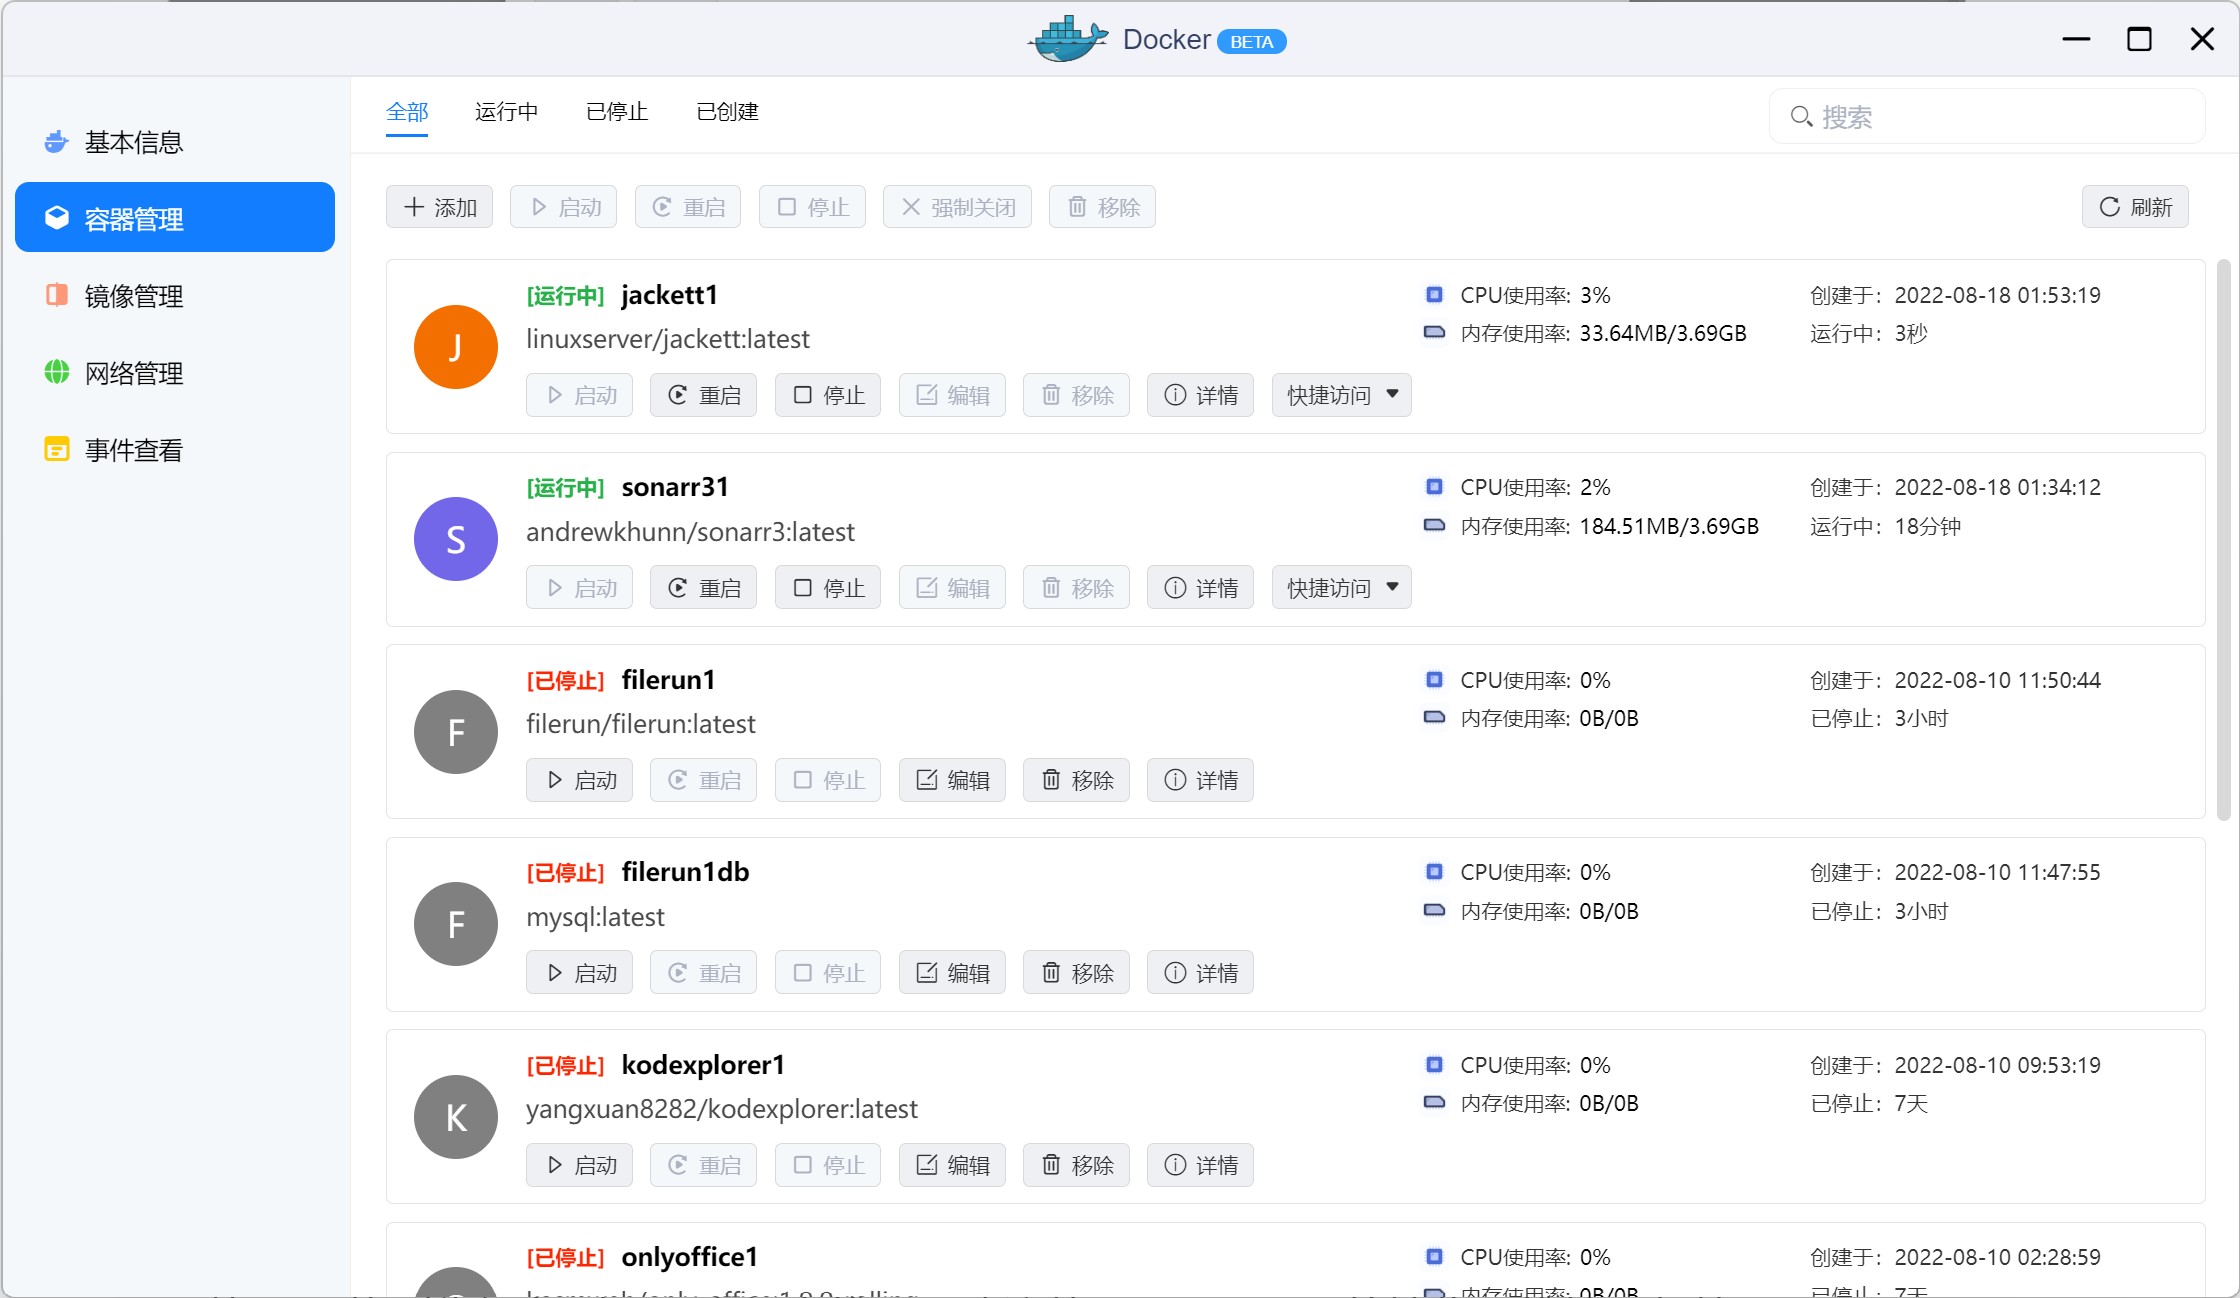The image size is (2240, 1298).
Task: Go to 基本信息 using the whale icon
Action: click(x=55, y=142)
